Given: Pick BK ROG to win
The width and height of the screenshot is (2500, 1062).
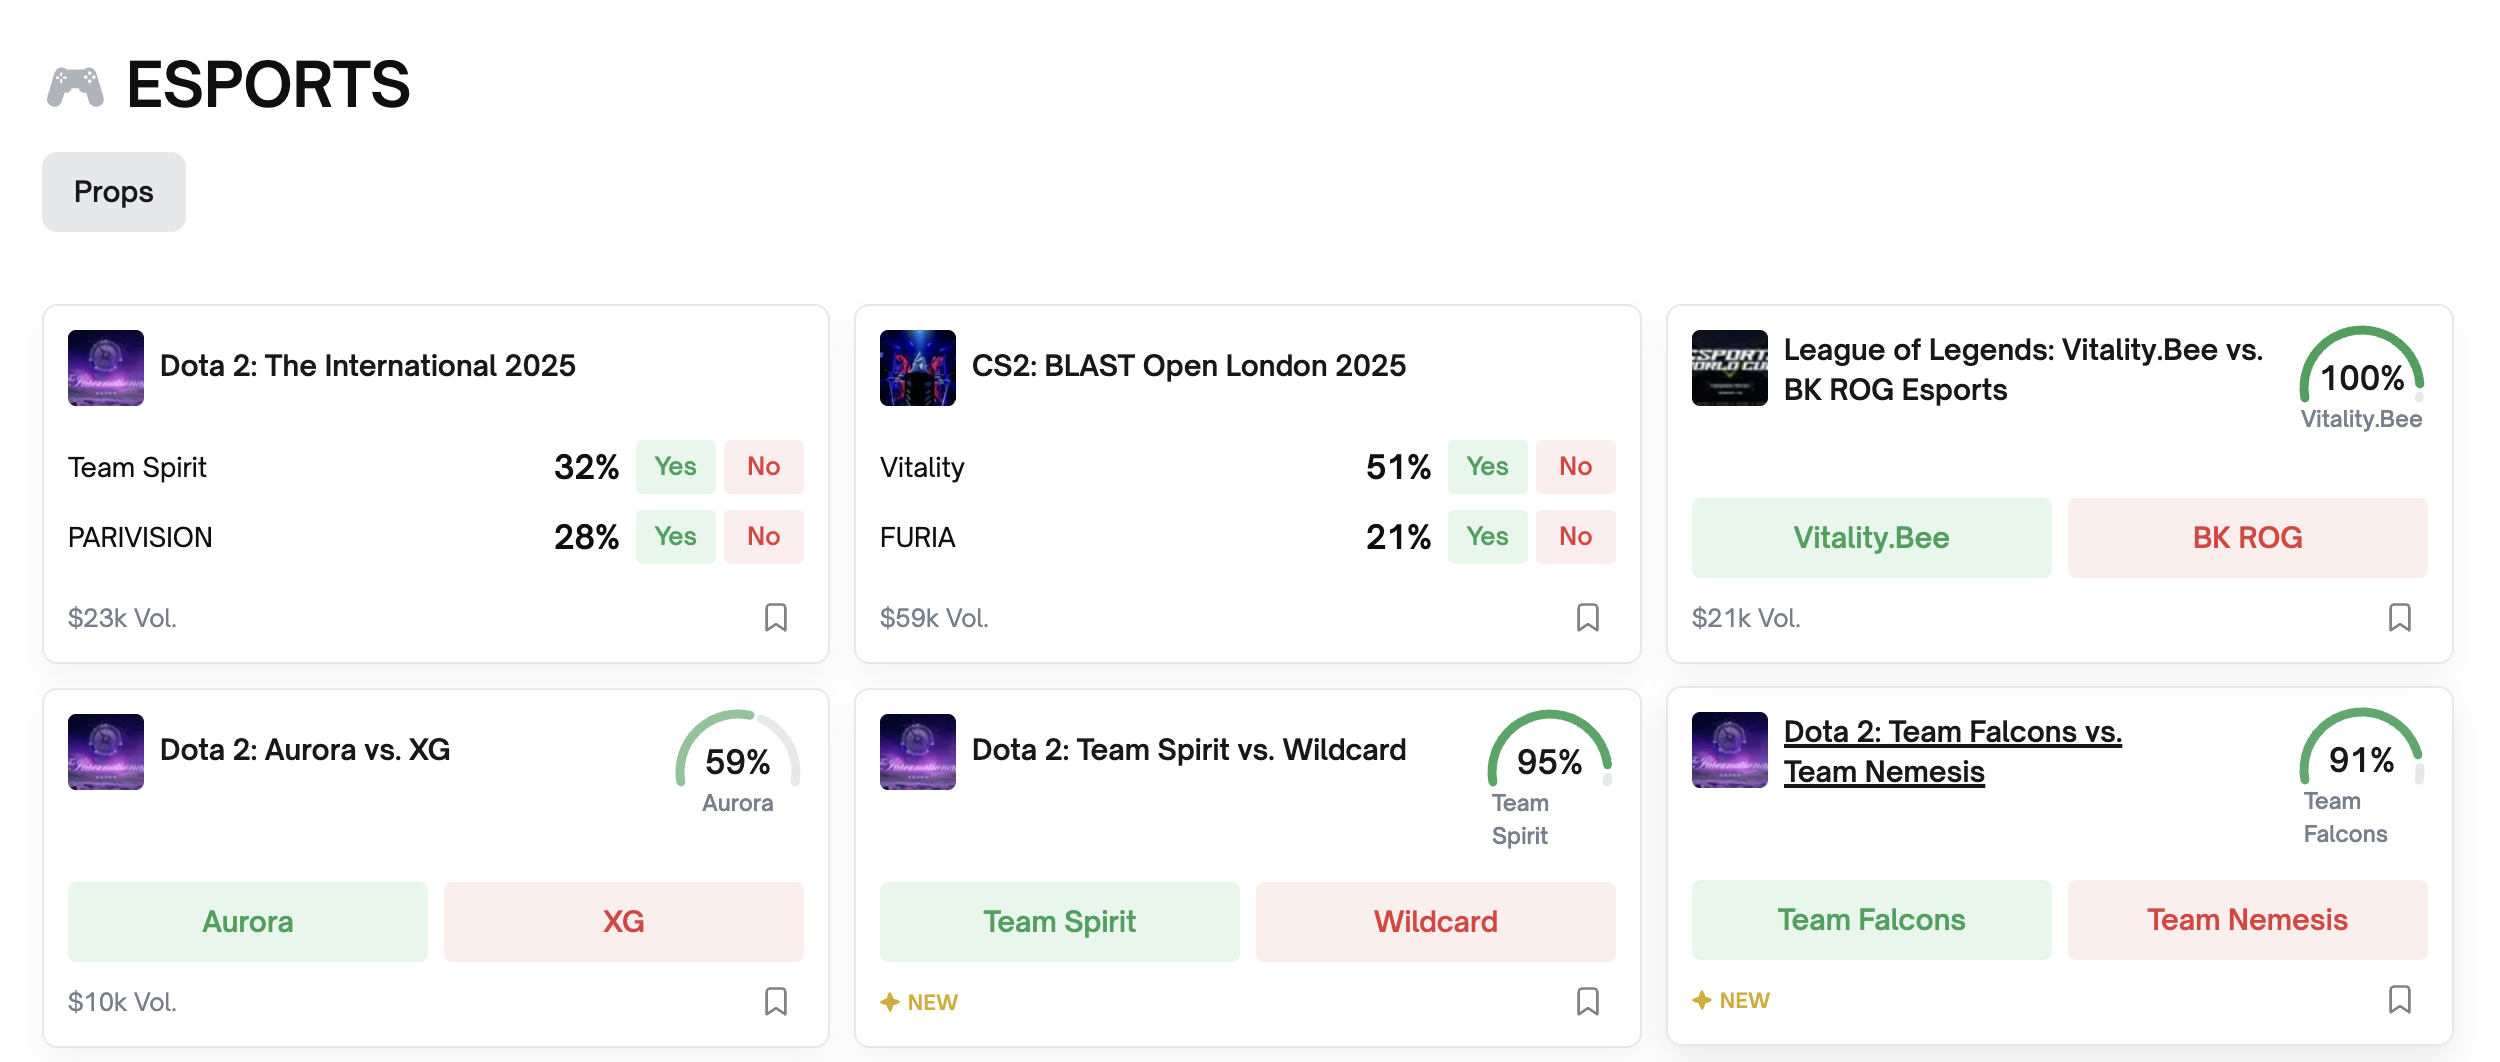Looking at the screenshot, I should (2247, 538).
